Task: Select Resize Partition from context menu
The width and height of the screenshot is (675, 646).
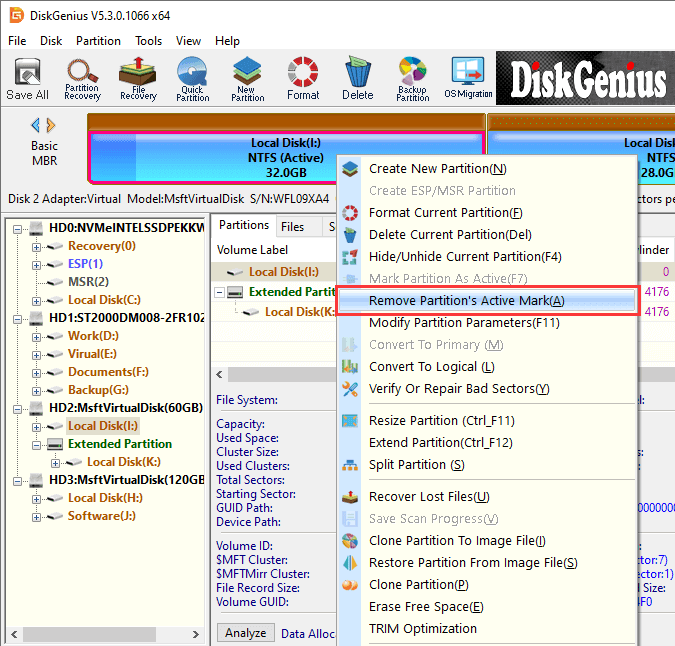Action: [x=440, y=421]
